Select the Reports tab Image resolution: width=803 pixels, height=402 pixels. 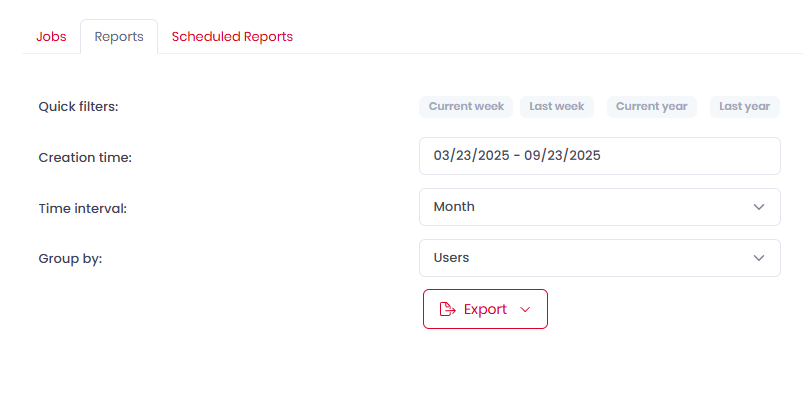119,37
